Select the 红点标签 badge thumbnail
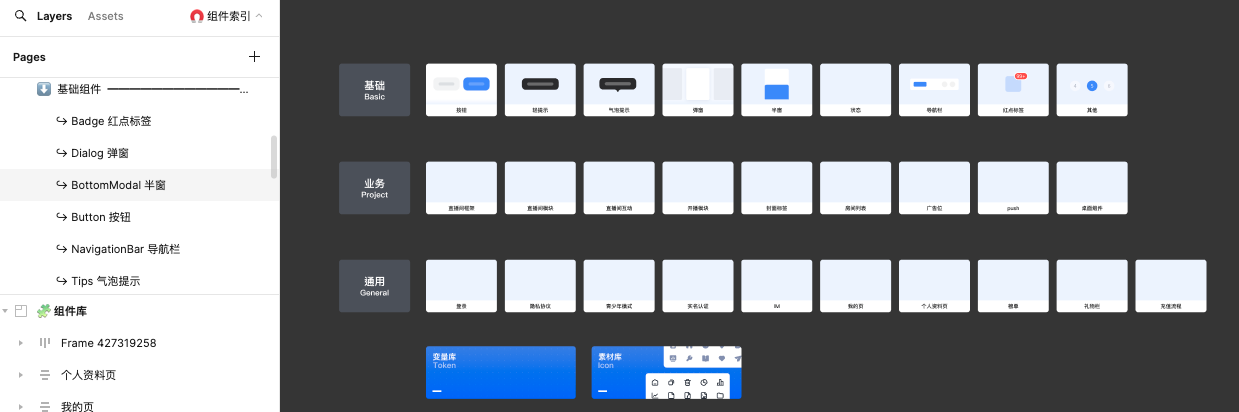The height and width of the screenshot is (412, 1239). [1013, 90]
